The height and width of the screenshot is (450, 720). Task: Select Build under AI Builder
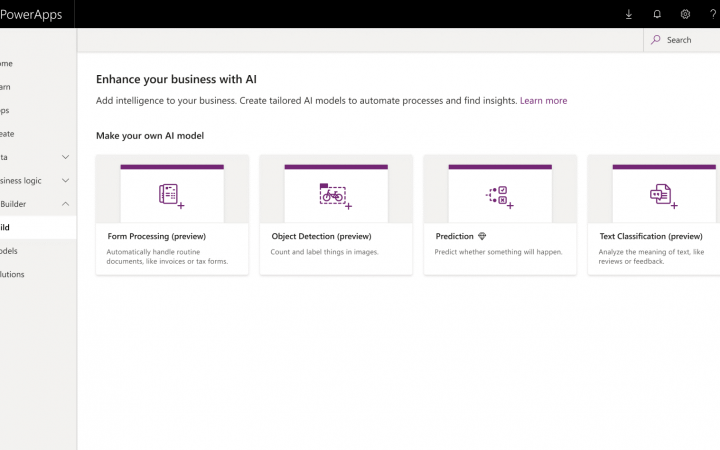pos(37,227)
